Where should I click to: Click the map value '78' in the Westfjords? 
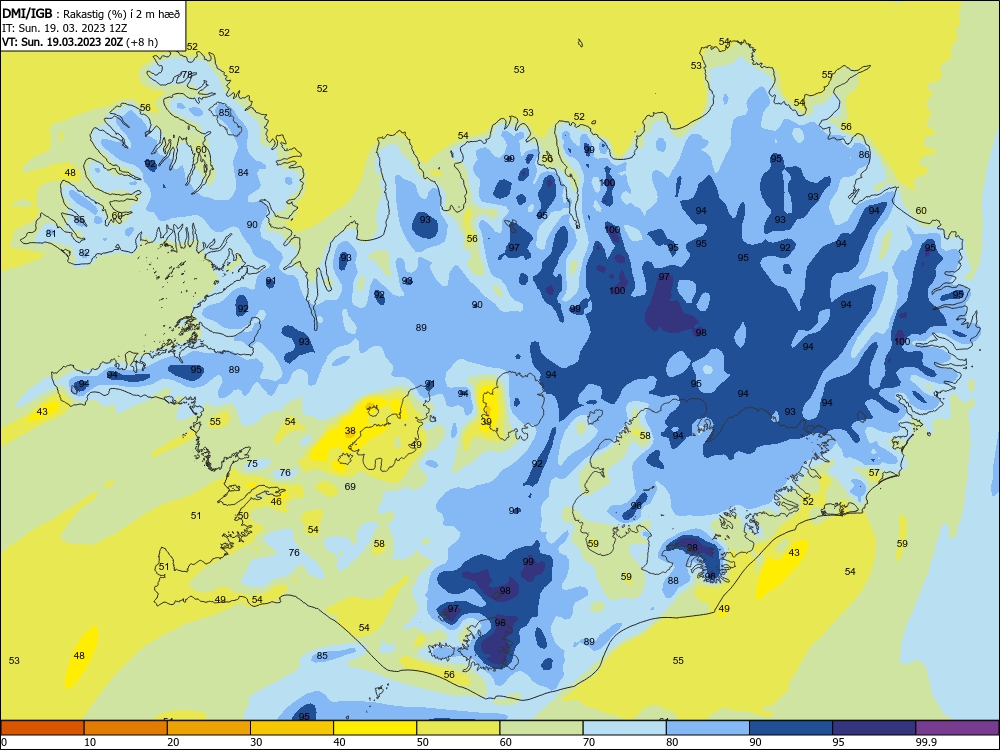[187, 75]
